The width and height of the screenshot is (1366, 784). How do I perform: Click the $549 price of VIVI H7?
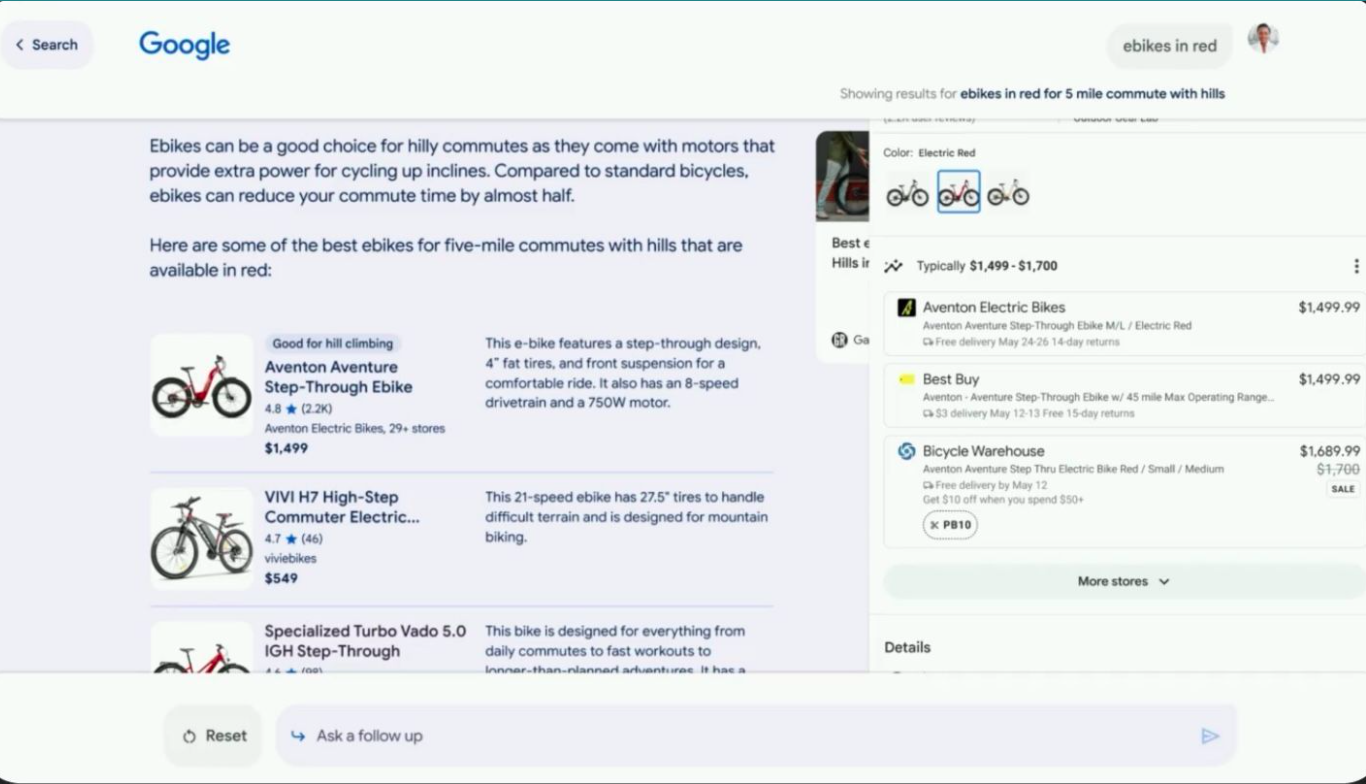[281, 578]
